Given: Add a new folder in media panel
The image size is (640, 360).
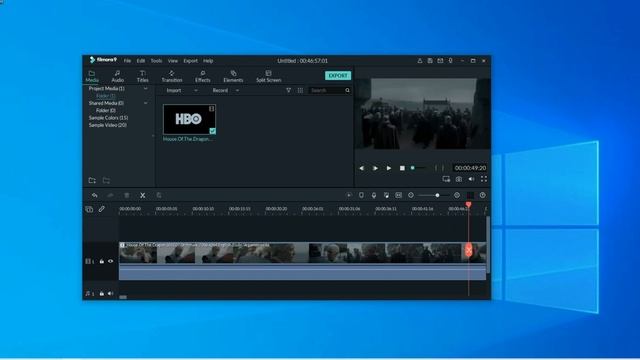Looking at the screenshot, I should (x=92, y=180).
